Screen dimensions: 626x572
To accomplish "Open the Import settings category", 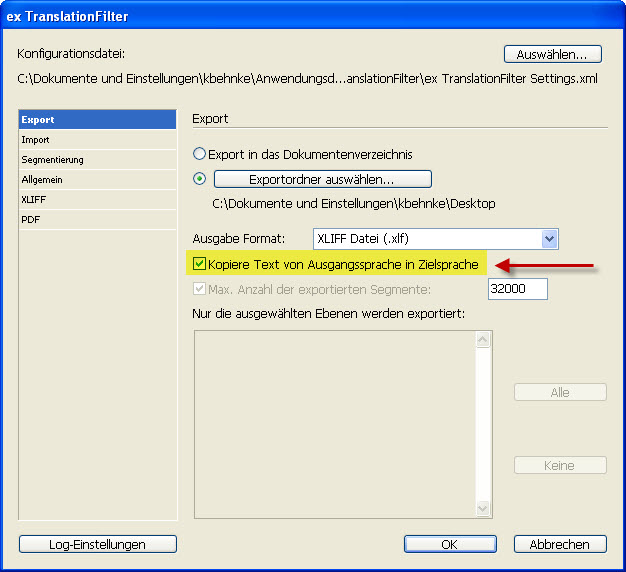I will pyautogui.click(x=97, y=140).
